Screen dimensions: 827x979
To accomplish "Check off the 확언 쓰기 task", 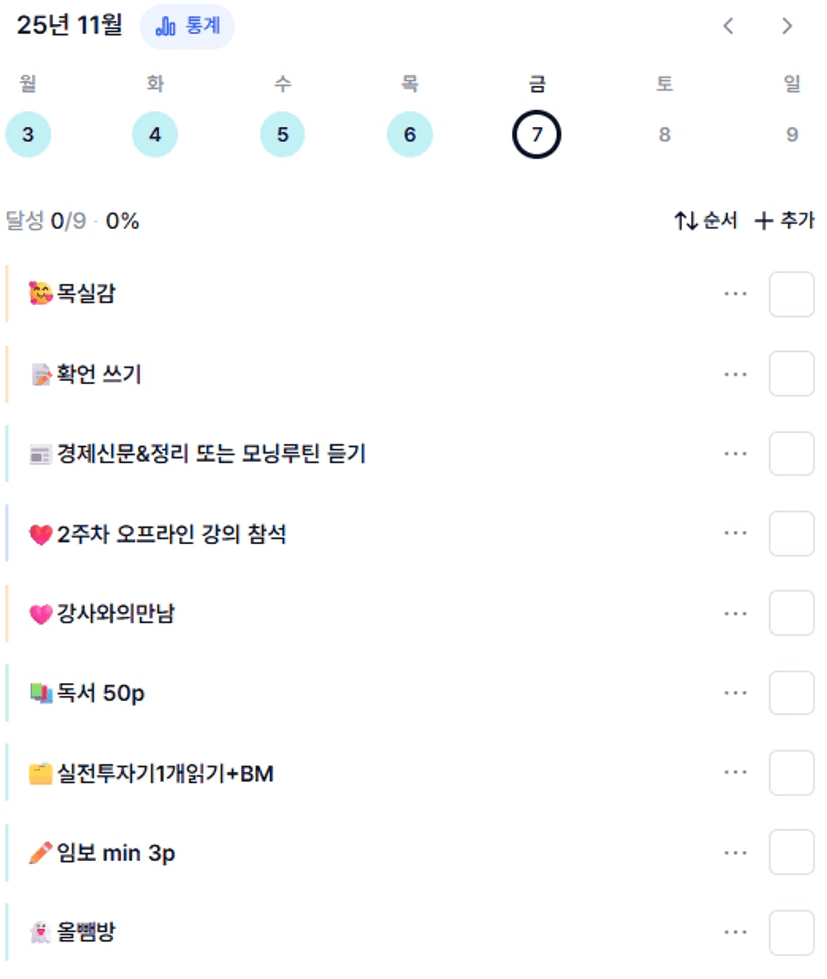I will coord(791,374).
